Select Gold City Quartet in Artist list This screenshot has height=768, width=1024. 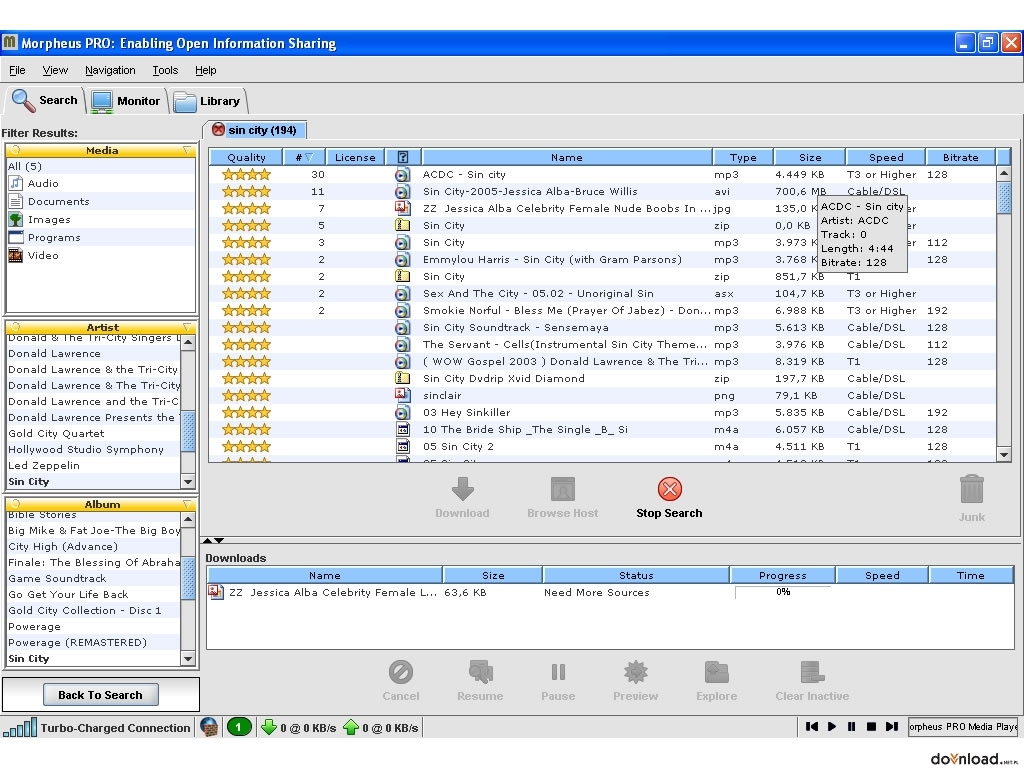coord(93,433)
